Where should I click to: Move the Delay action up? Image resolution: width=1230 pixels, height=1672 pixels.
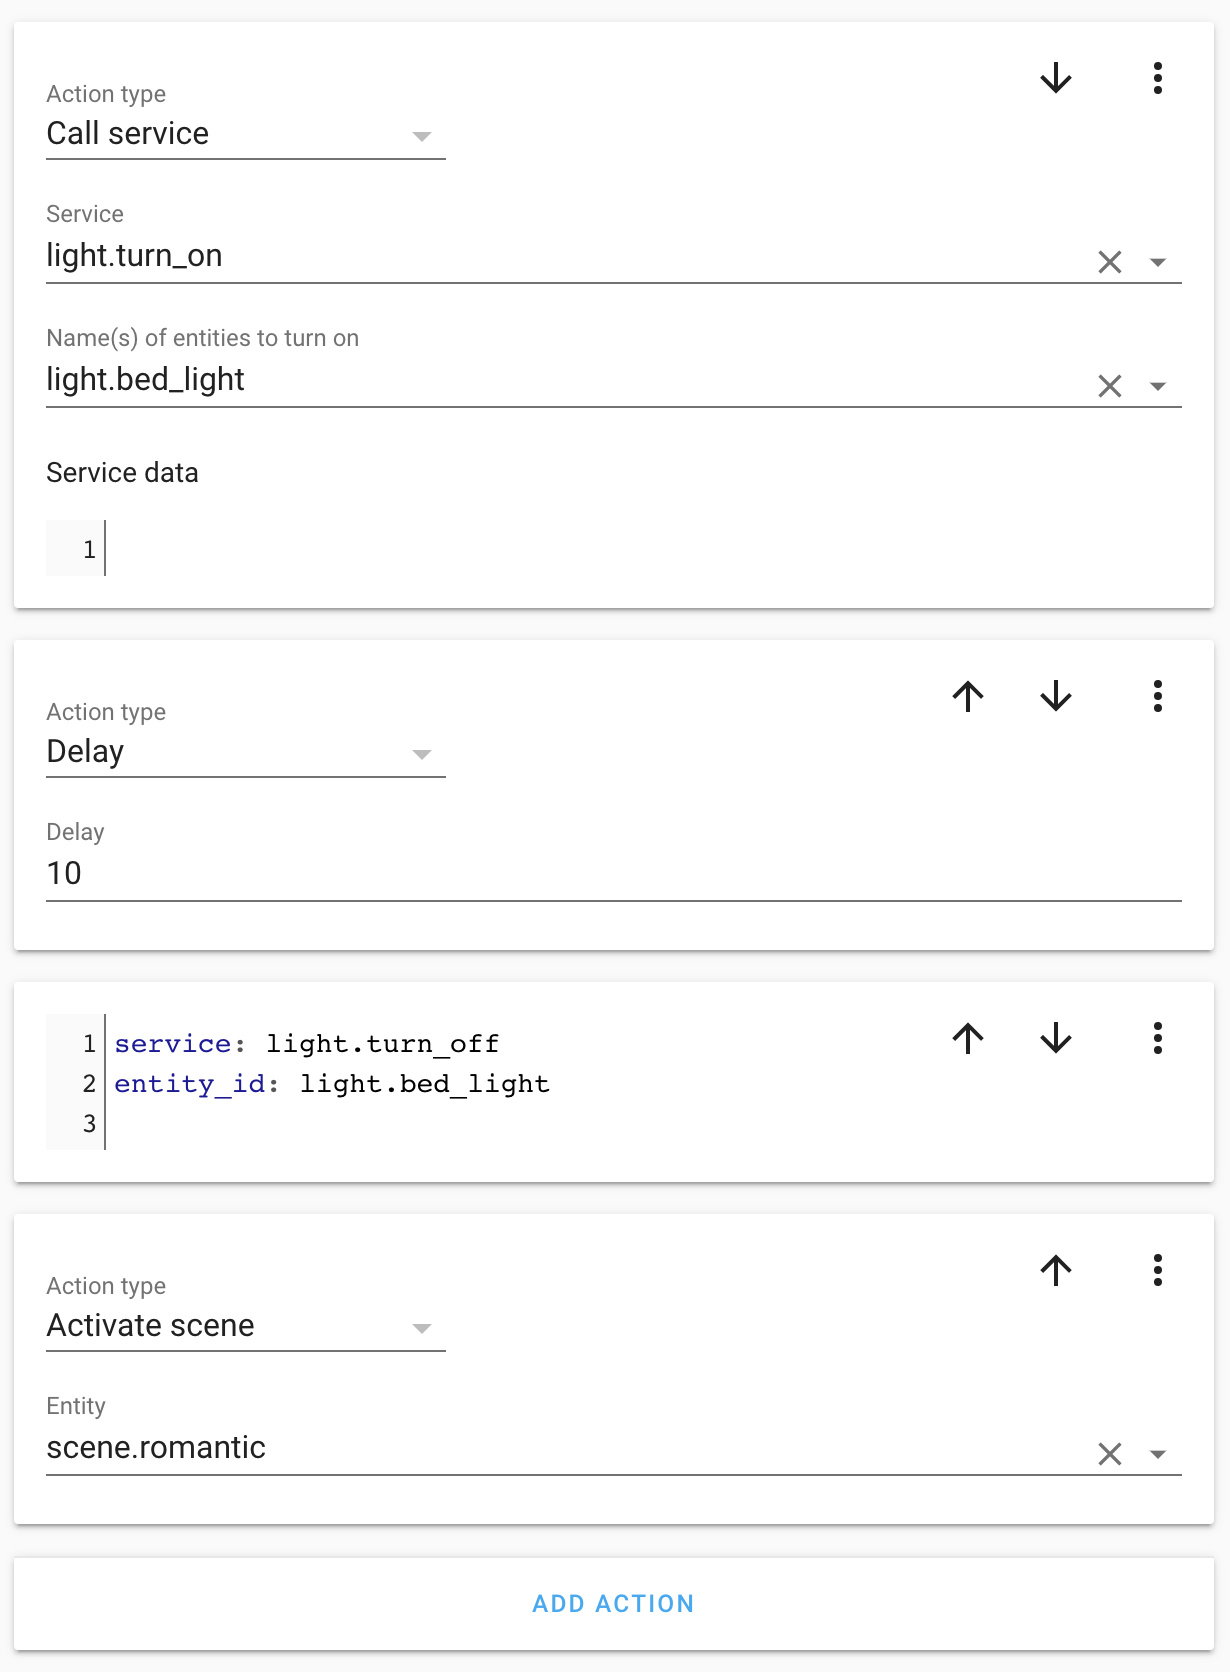(x=967, y=697)
